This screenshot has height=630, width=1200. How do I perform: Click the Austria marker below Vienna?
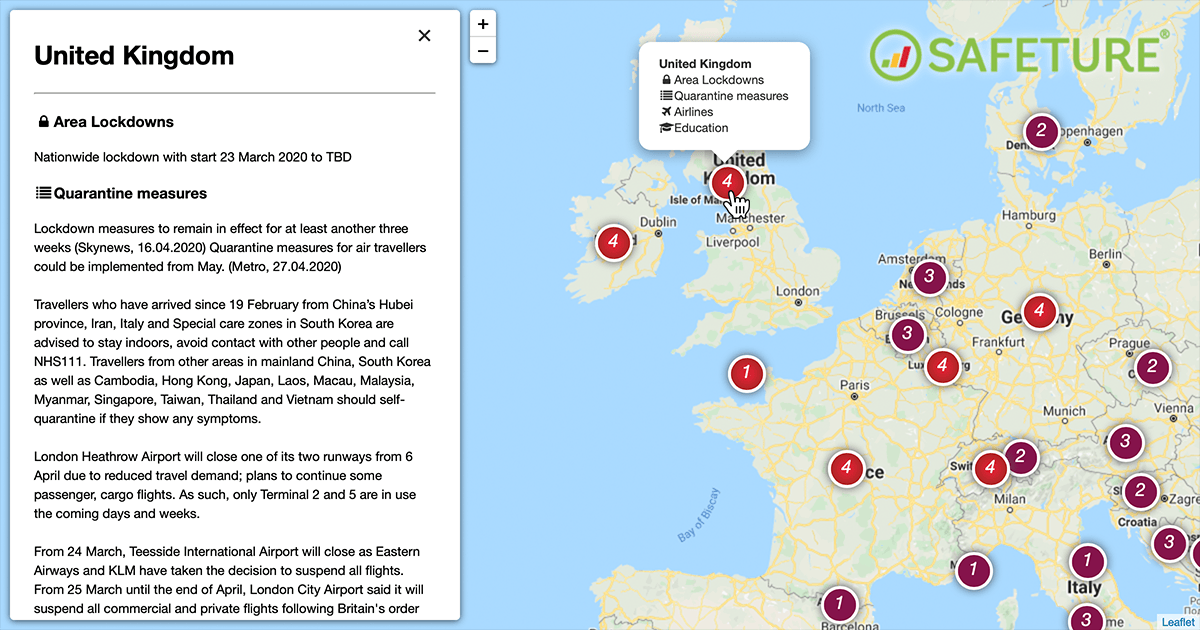(1125, 441)
